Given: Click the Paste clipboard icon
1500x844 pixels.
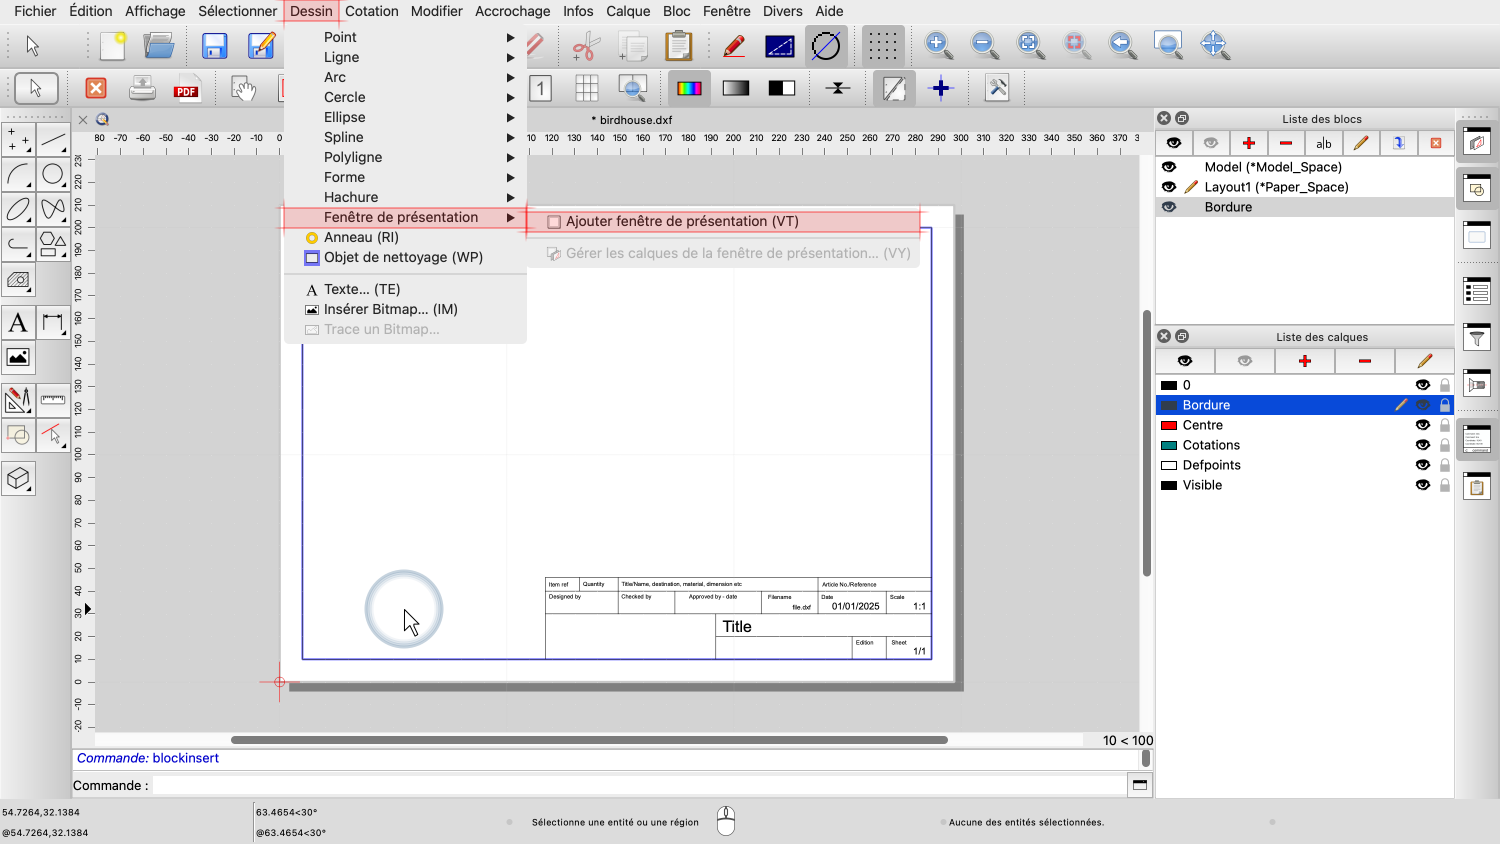Looking at the screenshot, I should 678,46.
